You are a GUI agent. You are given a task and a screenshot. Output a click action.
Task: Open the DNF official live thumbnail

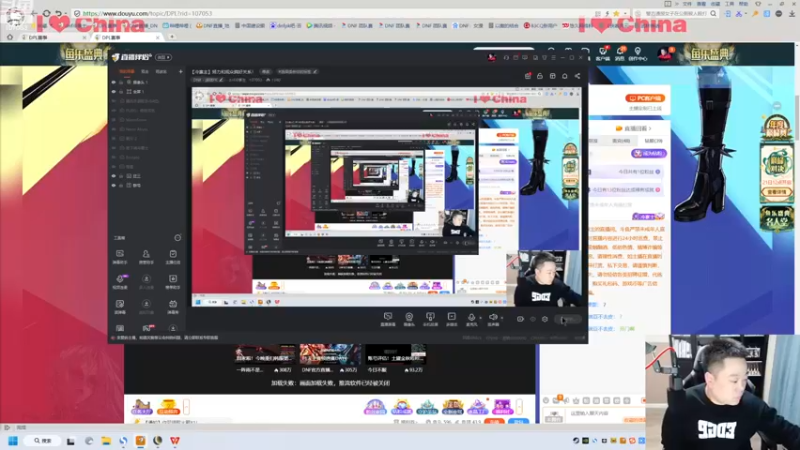[x=330, y=354]
